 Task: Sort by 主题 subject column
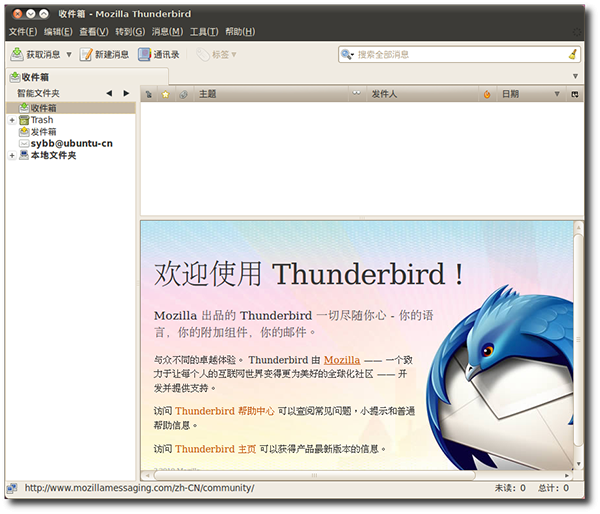(x=271, y=94)
